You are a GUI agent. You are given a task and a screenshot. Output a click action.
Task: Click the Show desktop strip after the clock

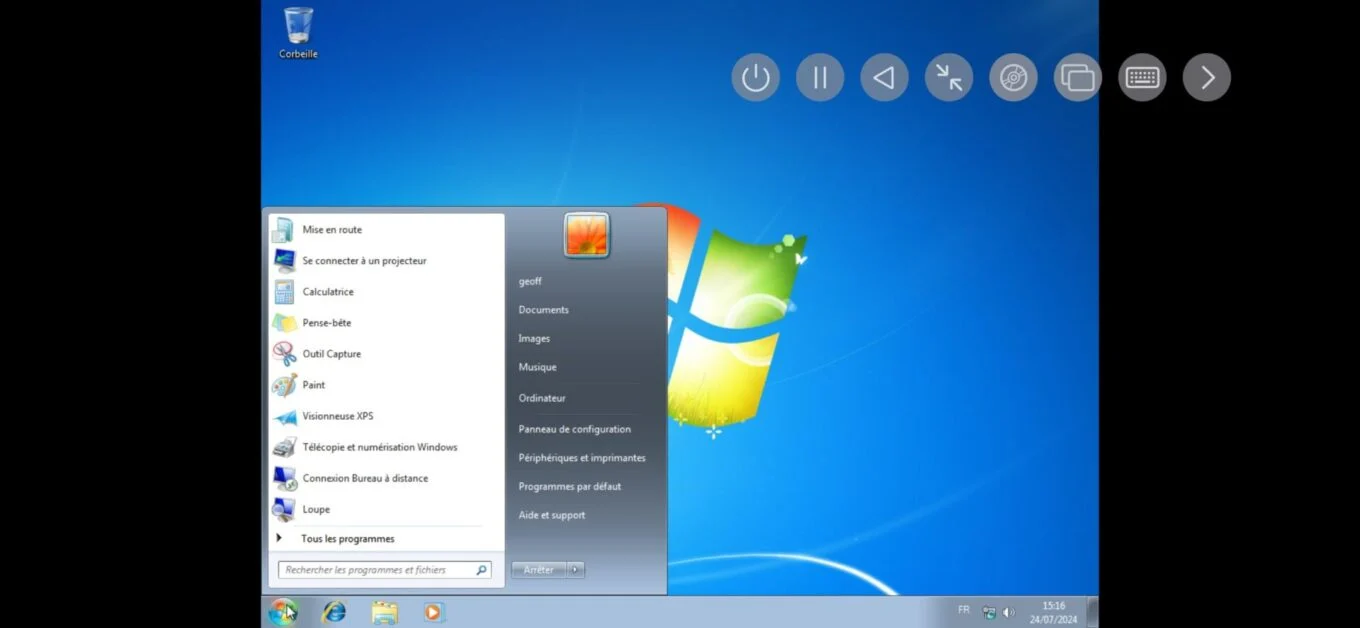(1093, 612)
